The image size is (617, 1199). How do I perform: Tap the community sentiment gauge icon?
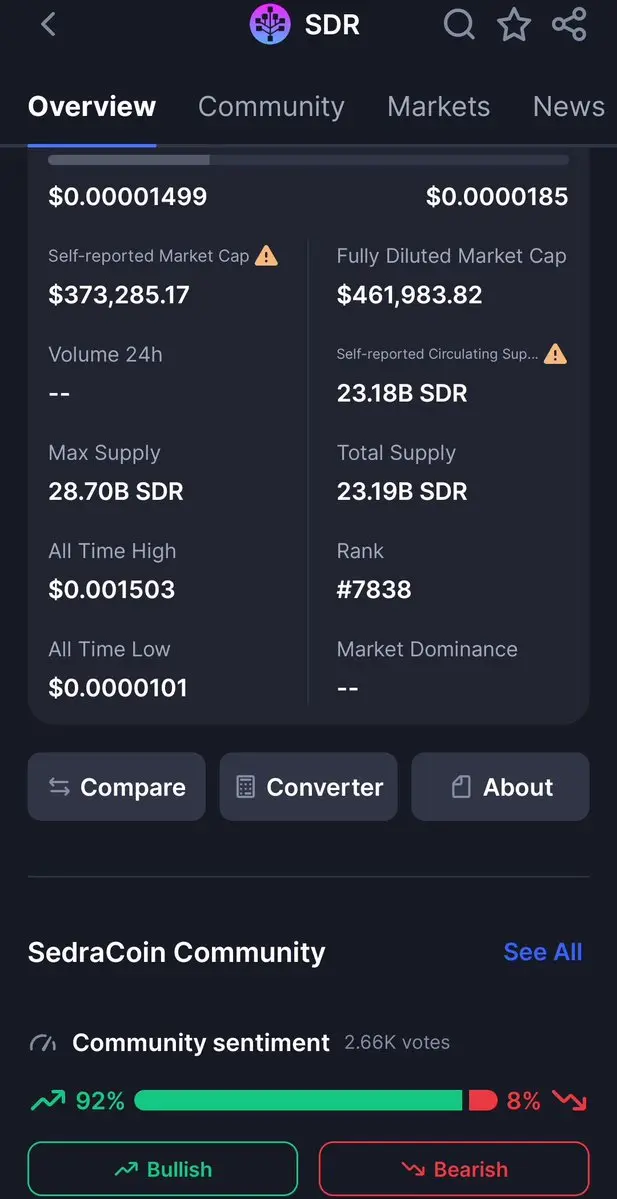coord(43,1042)
